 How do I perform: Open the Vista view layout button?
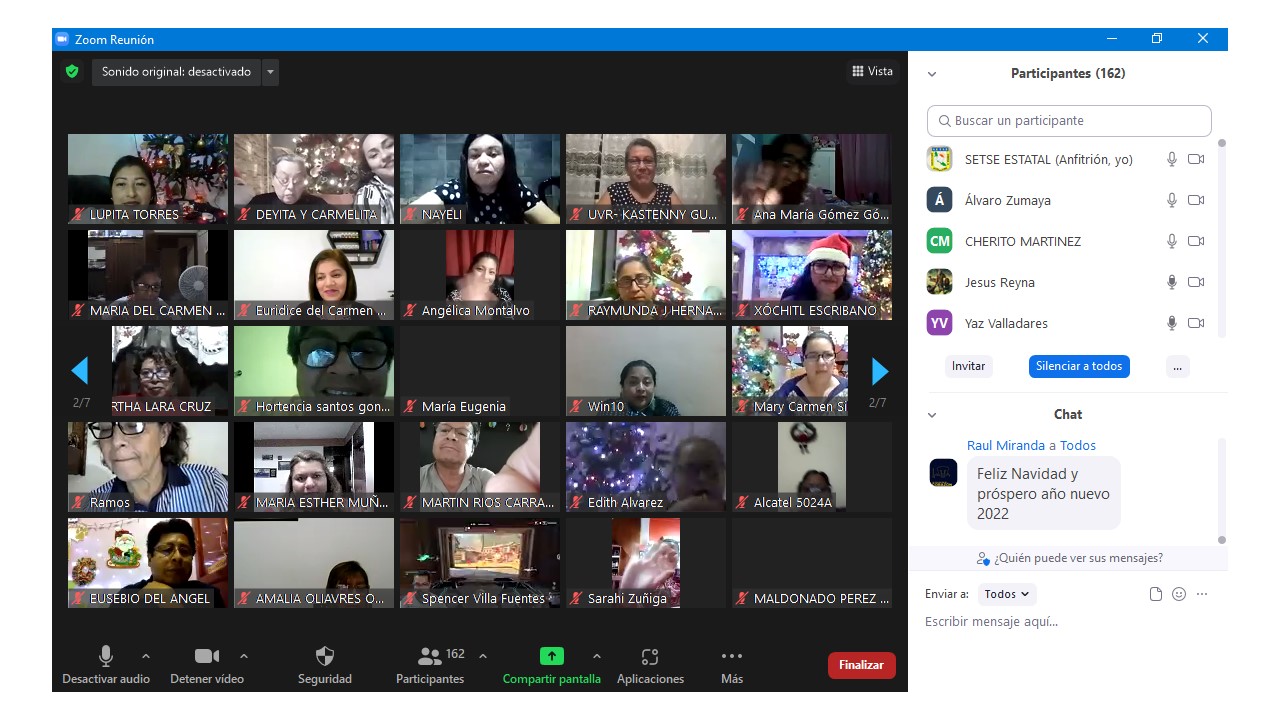873,71
